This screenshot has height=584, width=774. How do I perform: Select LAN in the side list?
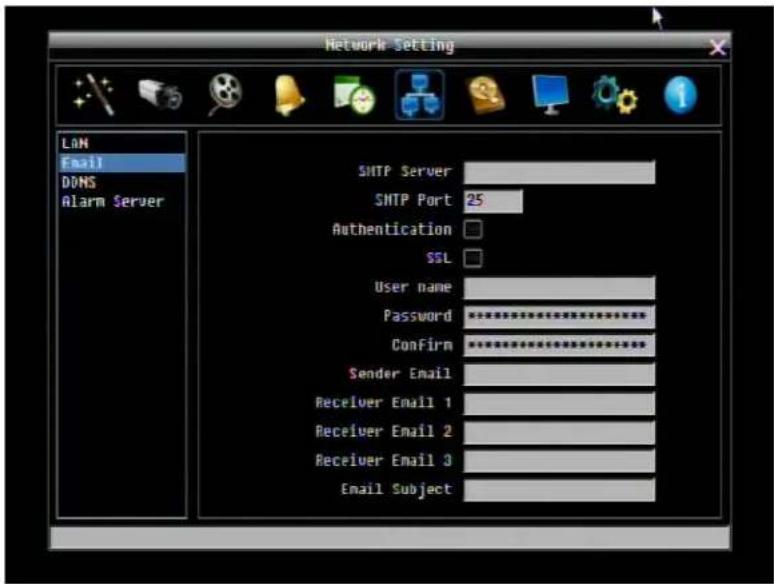pos(122,144)
